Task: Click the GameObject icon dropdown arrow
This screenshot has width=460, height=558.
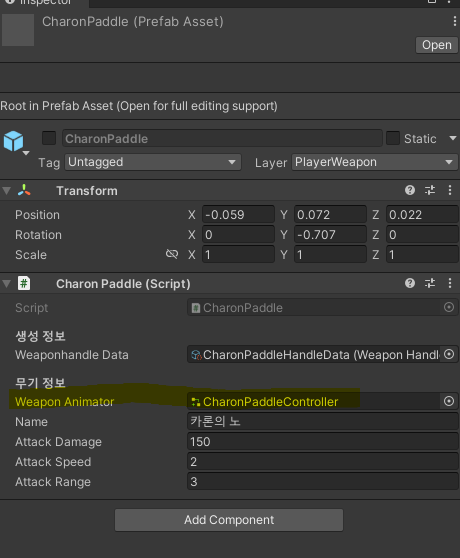Action: pos(26,153)
